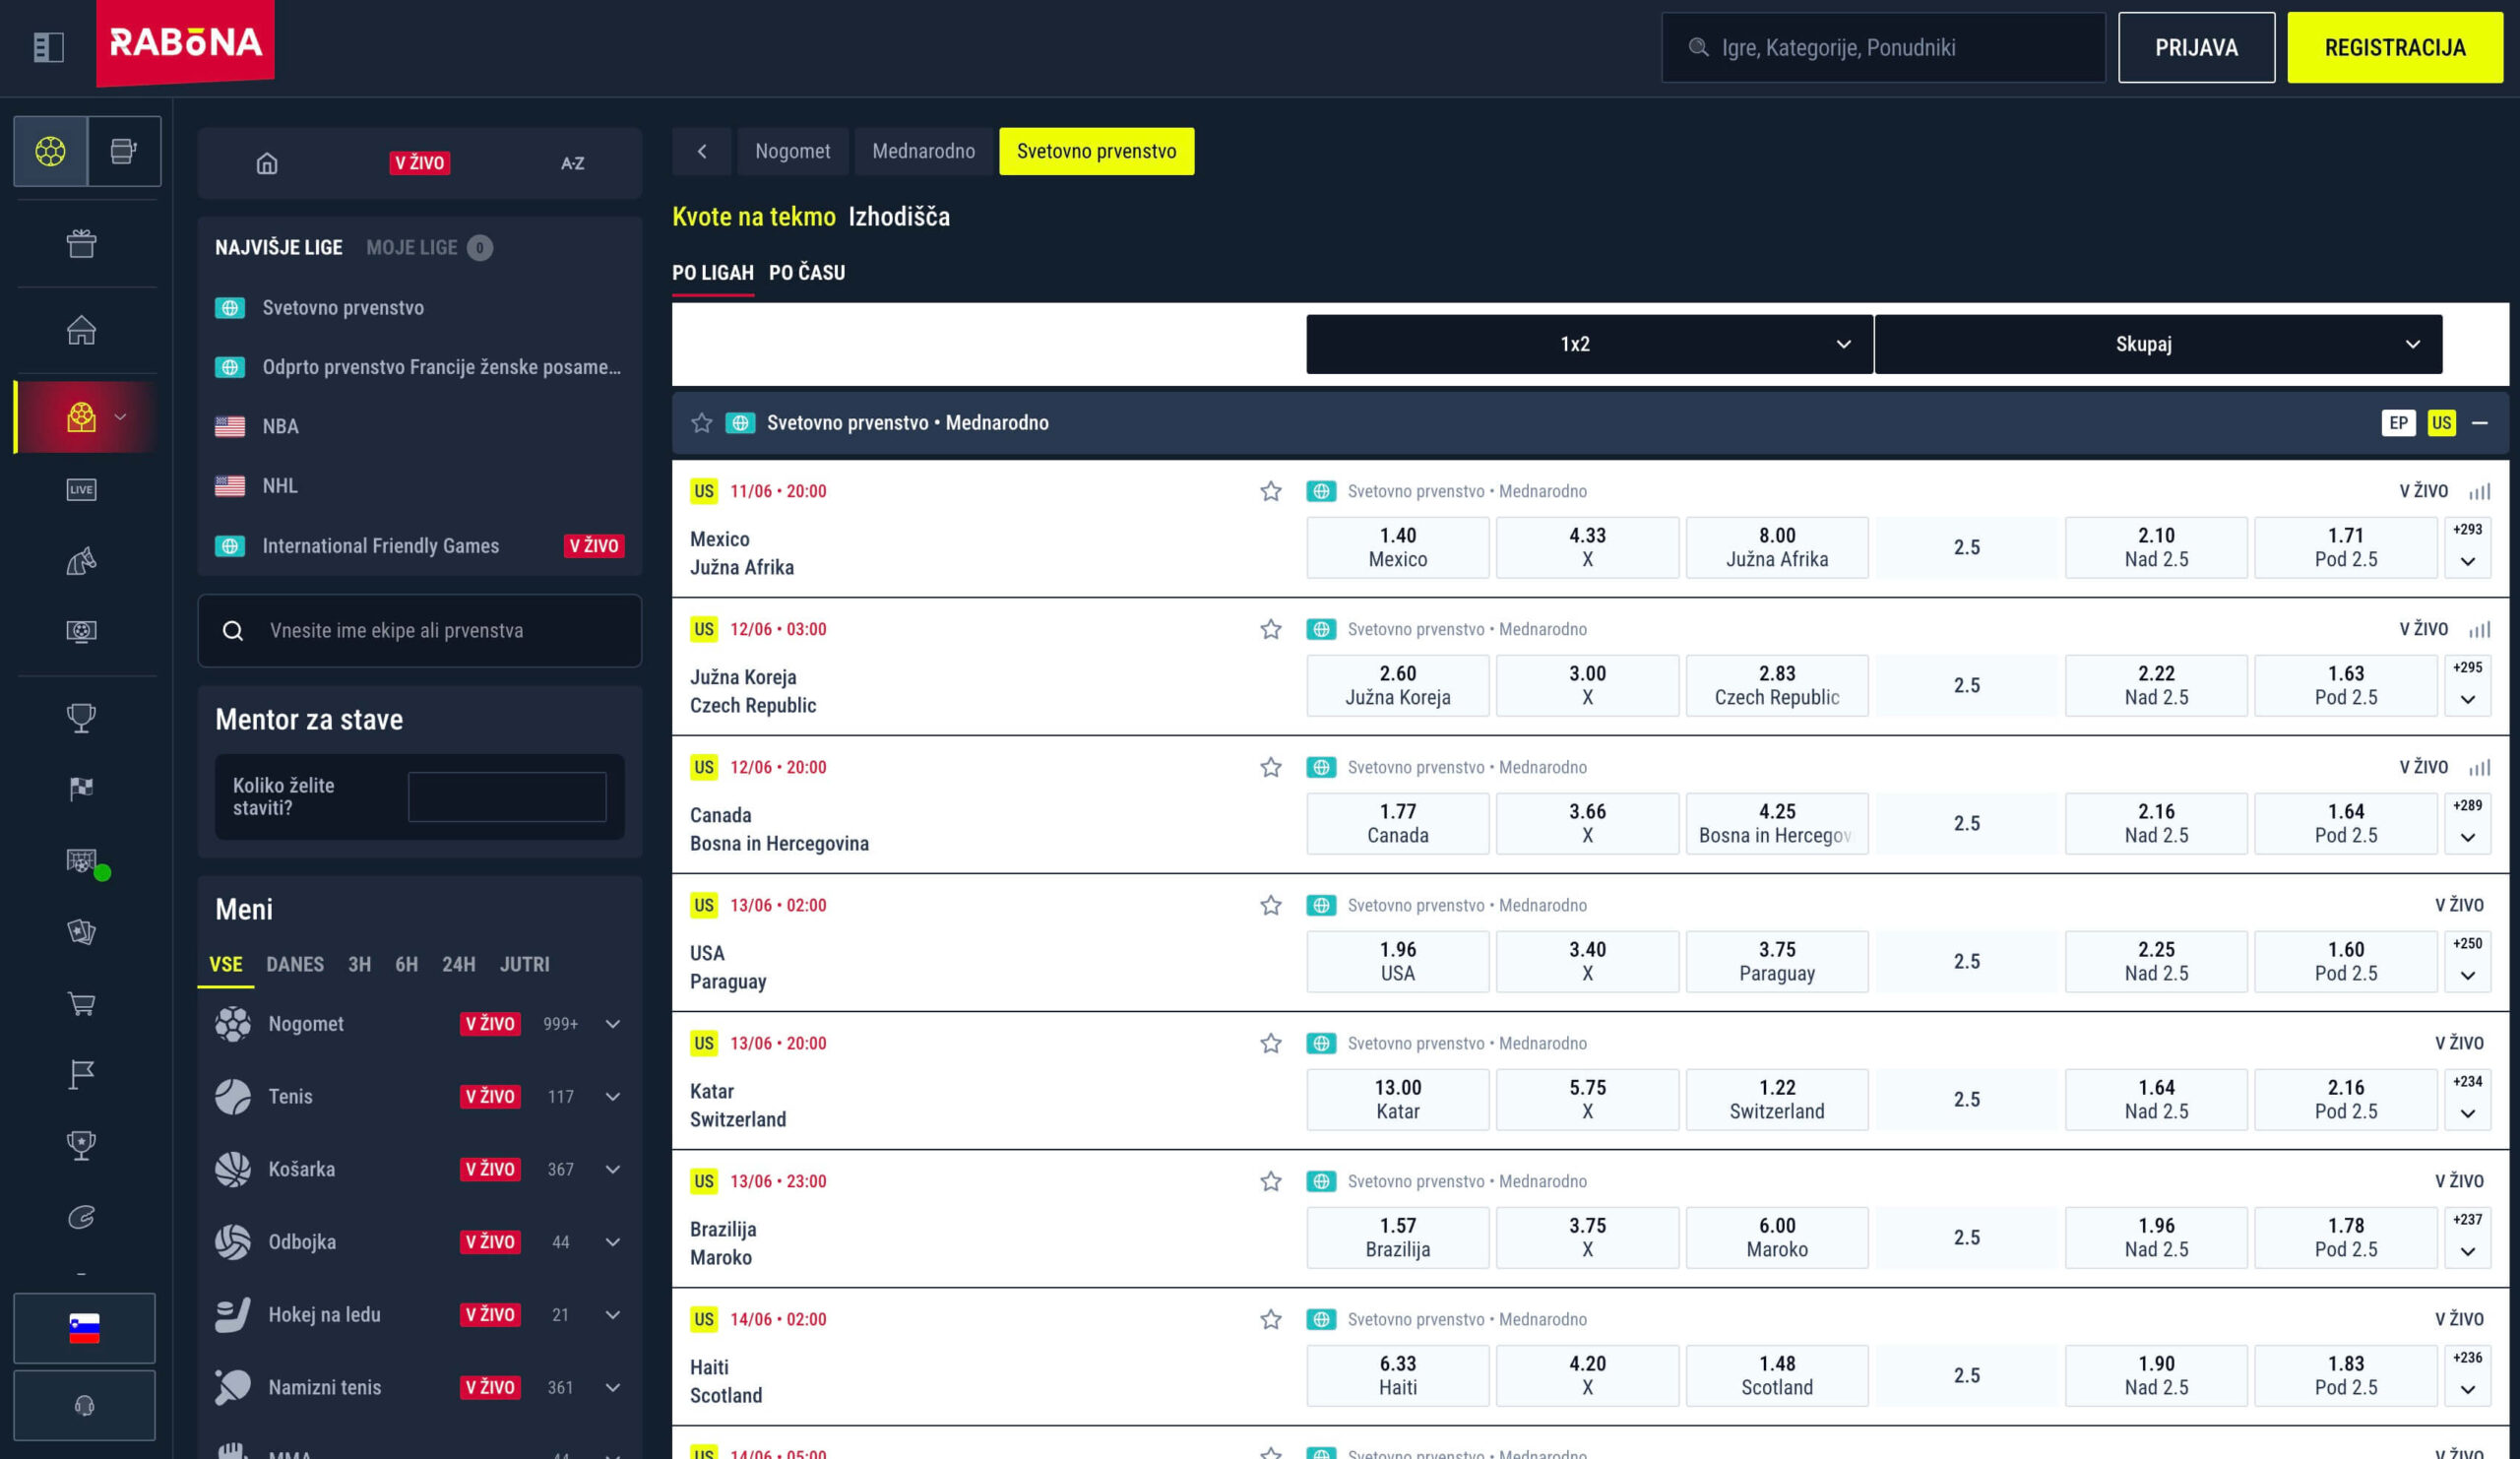This screenshot has width=2520, height=1459.
Task: Collapse the sidebar panel icon next to the logo
Action: pyautogui.click(x=48, y=47)
